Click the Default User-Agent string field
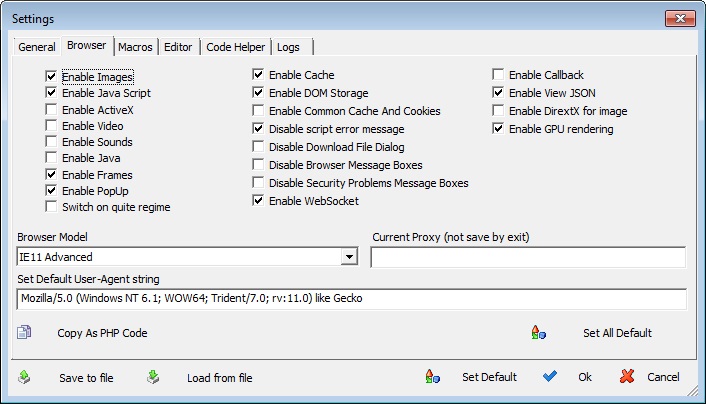This screenshot has height=404, width=706. click(x=352, y=299)
